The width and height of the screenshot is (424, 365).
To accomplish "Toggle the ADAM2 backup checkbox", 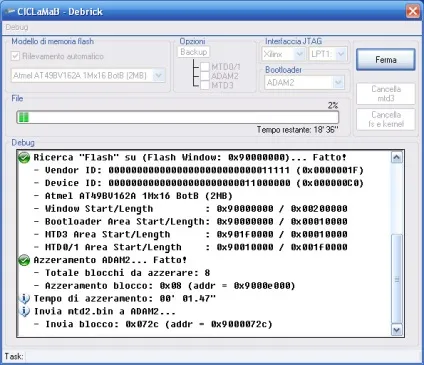I will pyautogui.click(x=205, y=76).
